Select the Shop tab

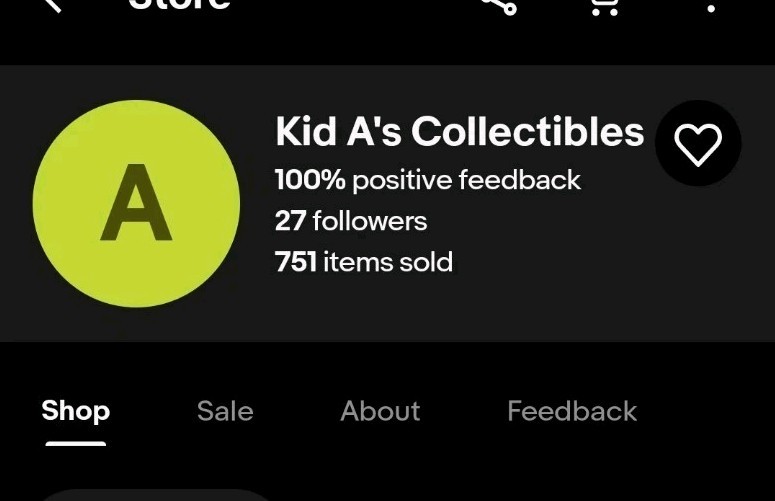click(x=75, y=411)
